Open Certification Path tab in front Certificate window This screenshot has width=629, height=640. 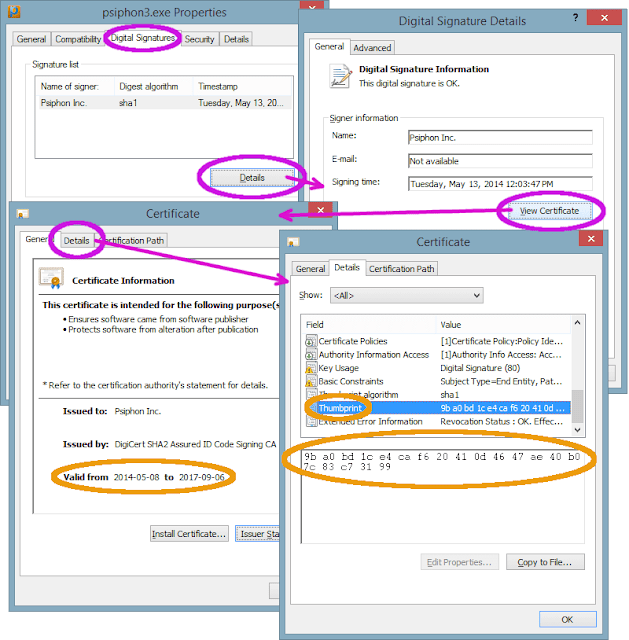402,269
